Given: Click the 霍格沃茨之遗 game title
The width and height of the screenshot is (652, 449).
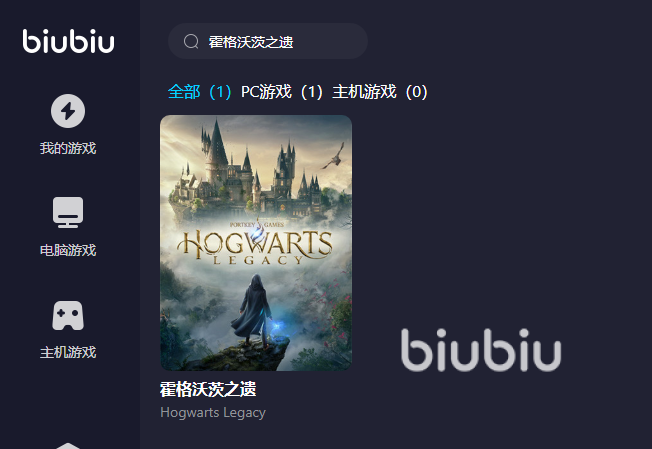Looking at the screenshot, I should coord(208,389).
